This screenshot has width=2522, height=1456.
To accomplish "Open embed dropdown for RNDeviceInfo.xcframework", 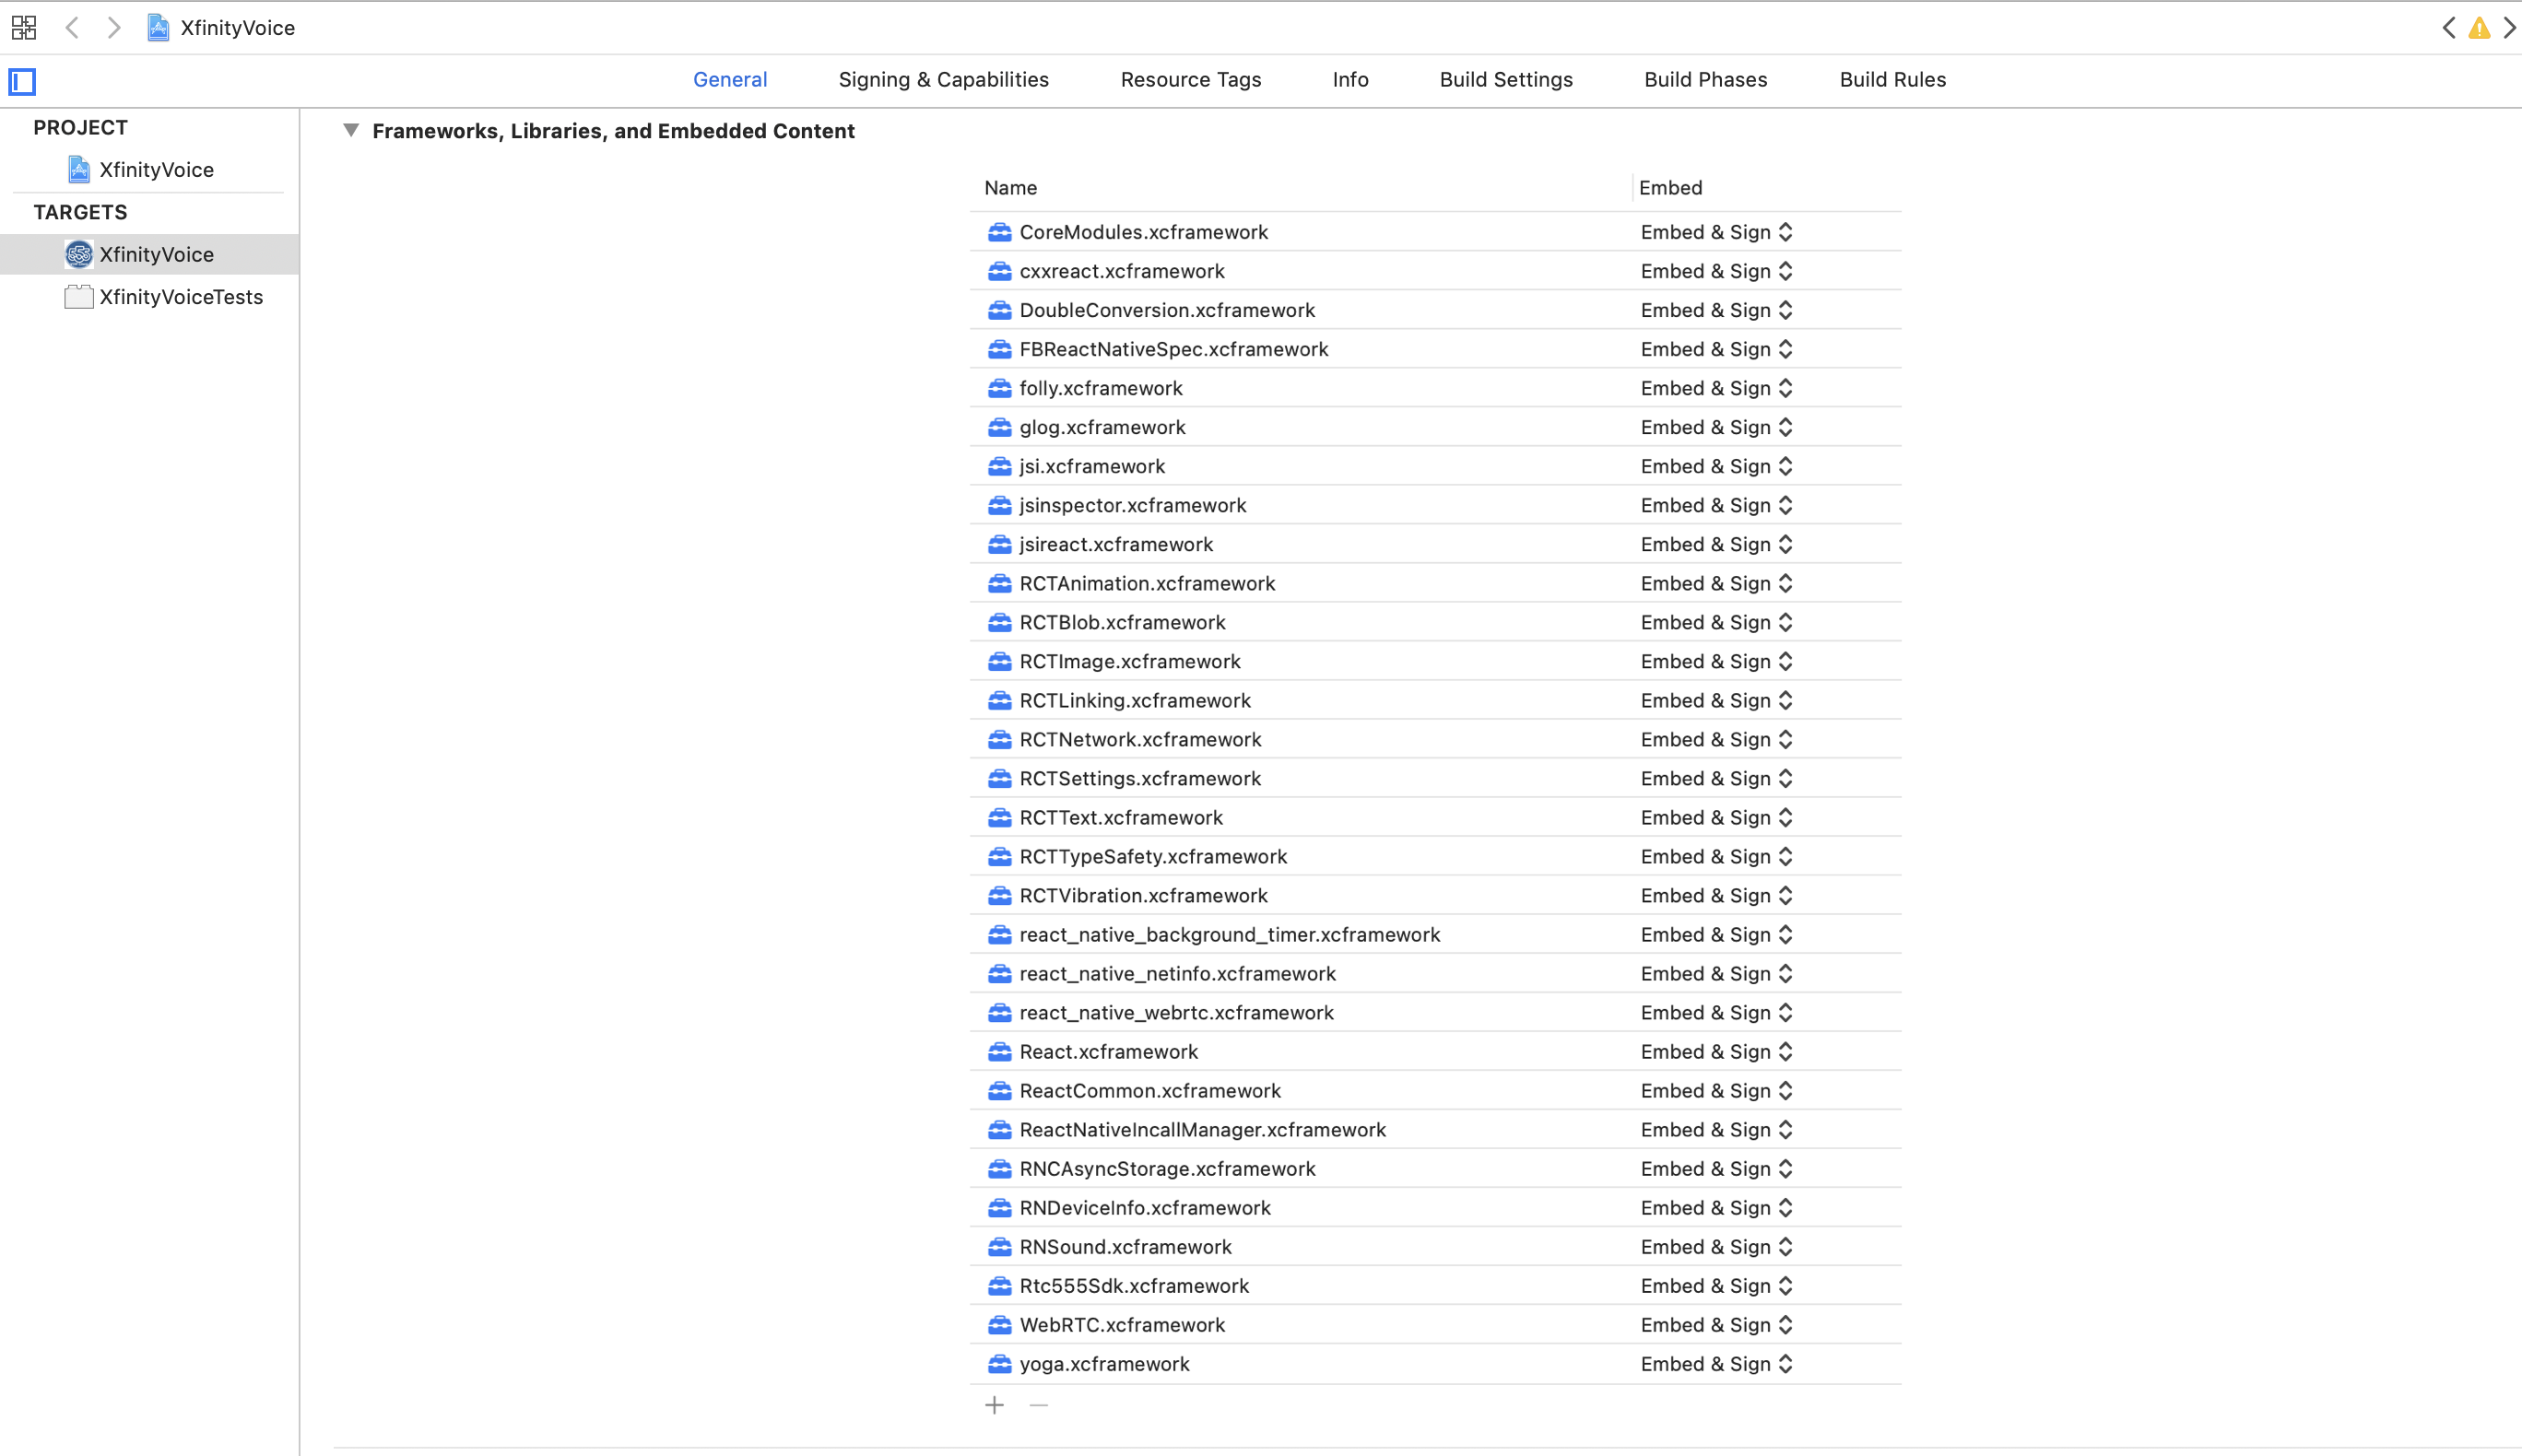I will pos(1716,1207).
